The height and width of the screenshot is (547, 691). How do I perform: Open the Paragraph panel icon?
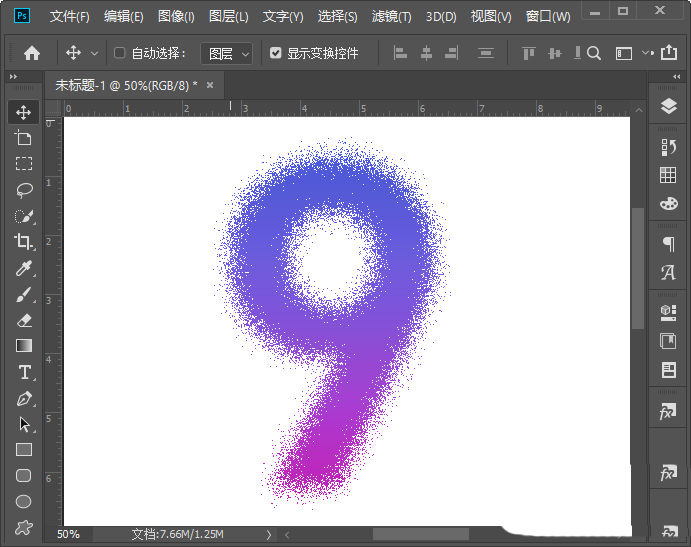669,244
